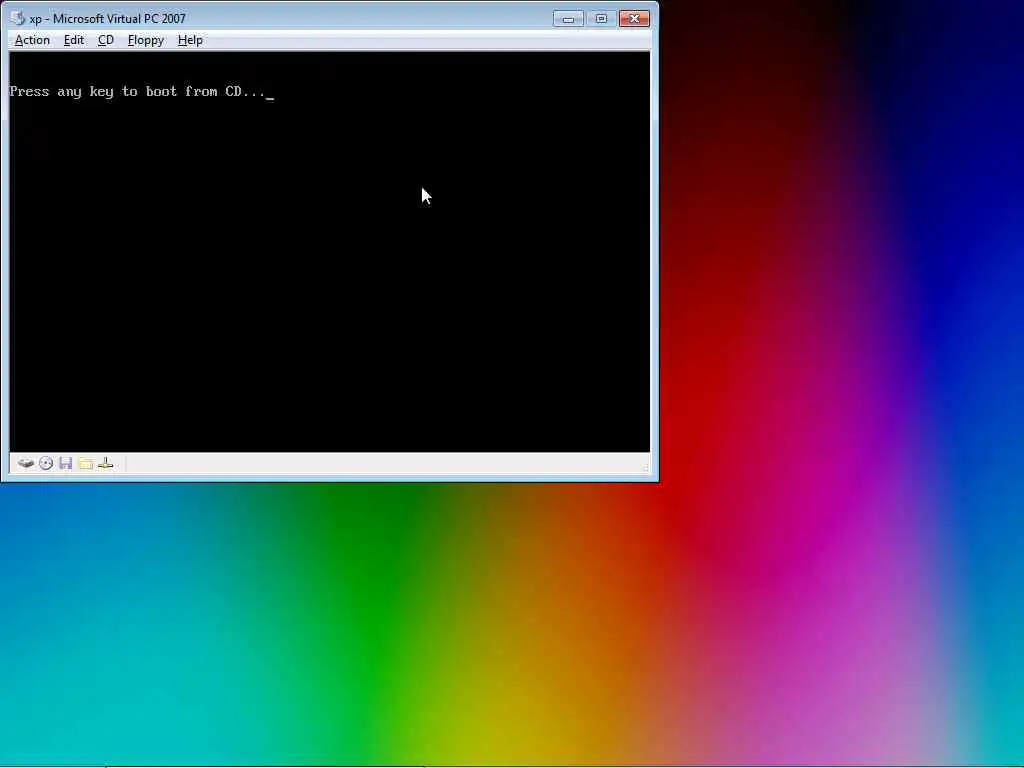The height and width of the screenshot is (768, 1024).
Task: Open the CD menu
Action: [106, 40]
